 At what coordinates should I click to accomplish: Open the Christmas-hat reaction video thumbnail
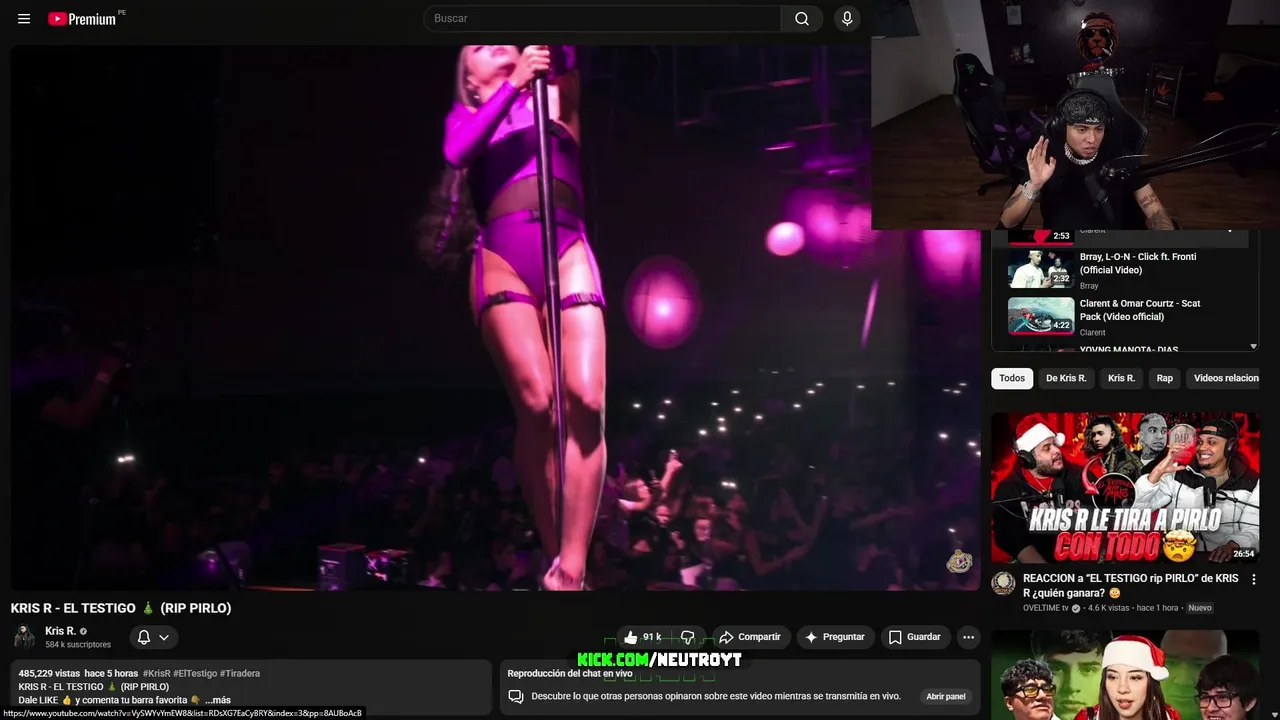point(1125,675)
